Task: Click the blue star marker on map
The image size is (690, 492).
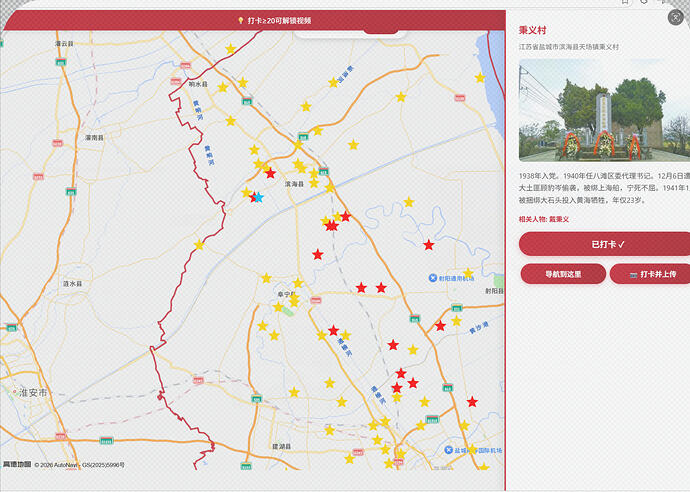Action: (x=259, y=197)
